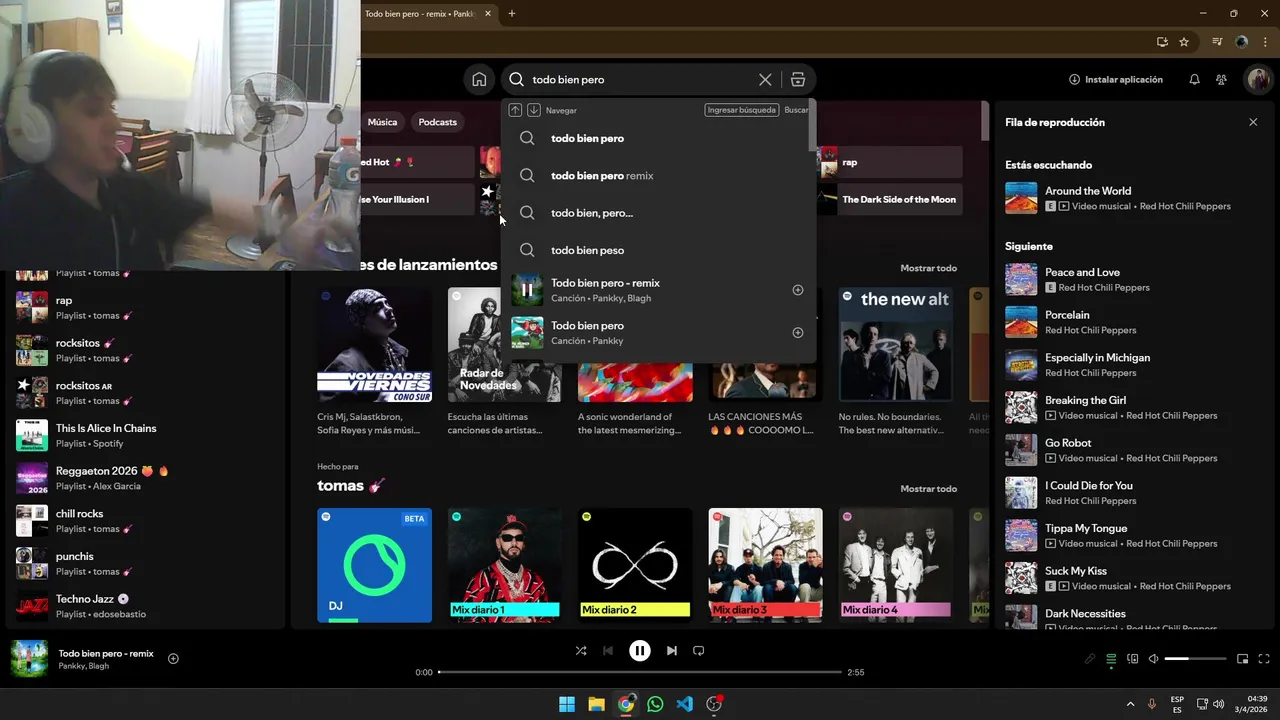Close the Fila de reproducción panel
Image resolution: width=1280 pixels, height=720 pixels.
point(1253,122)
